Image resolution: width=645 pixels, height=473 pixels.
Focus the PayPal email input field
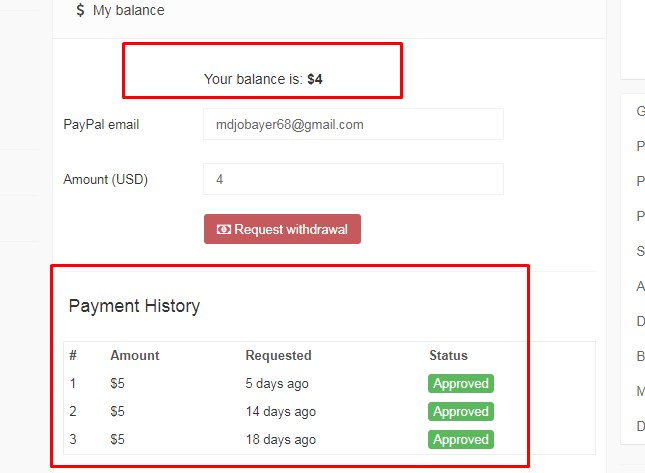353,125
